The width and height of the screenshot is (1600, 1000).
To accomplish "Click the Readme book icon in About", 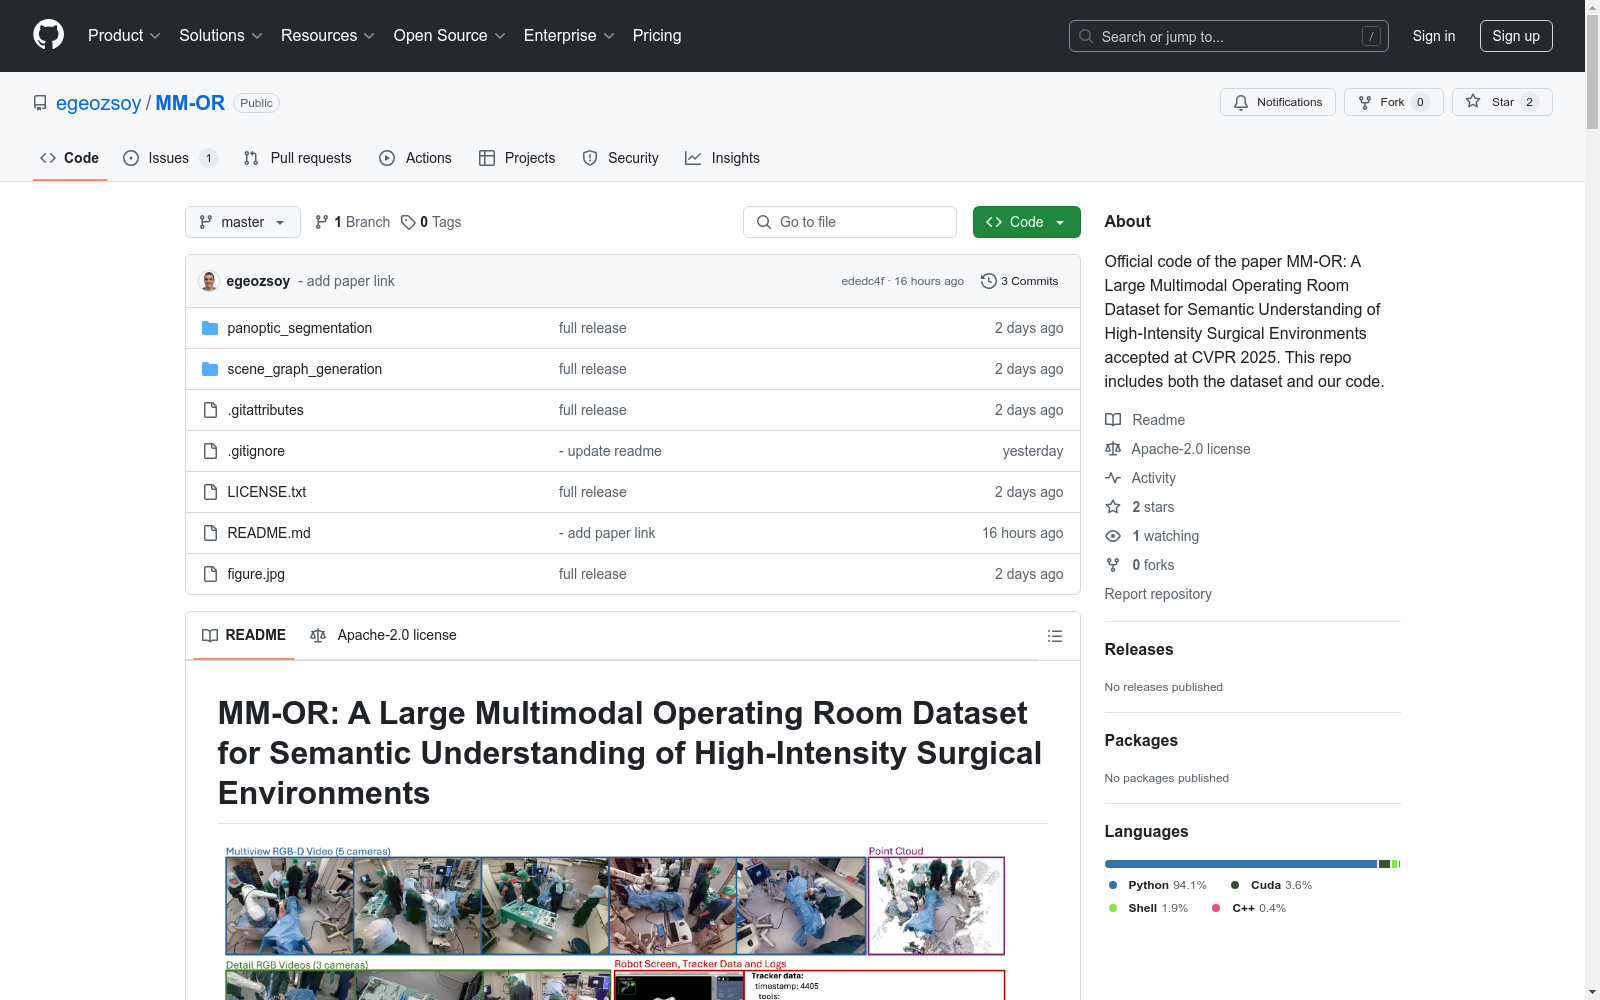I will click(x=1113, y=420).
